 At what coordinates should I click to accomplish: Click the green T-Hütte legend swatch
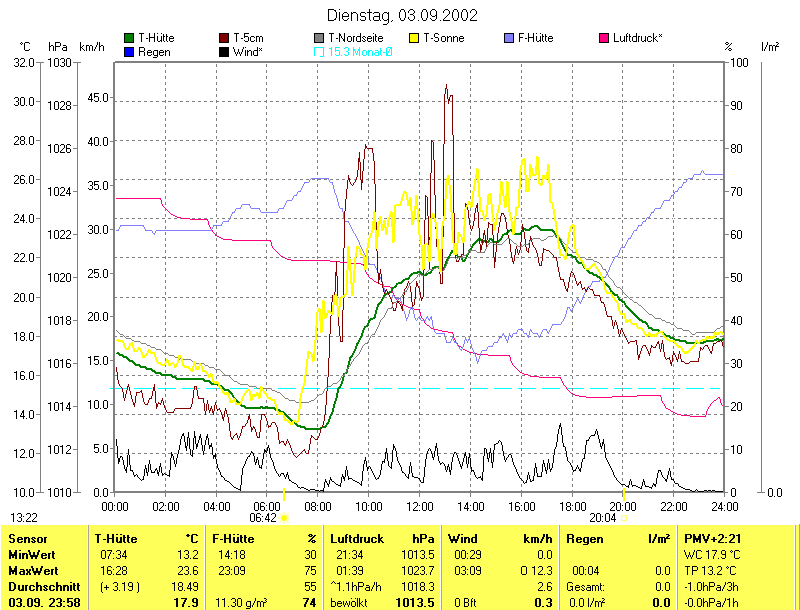tap(129, 38)
